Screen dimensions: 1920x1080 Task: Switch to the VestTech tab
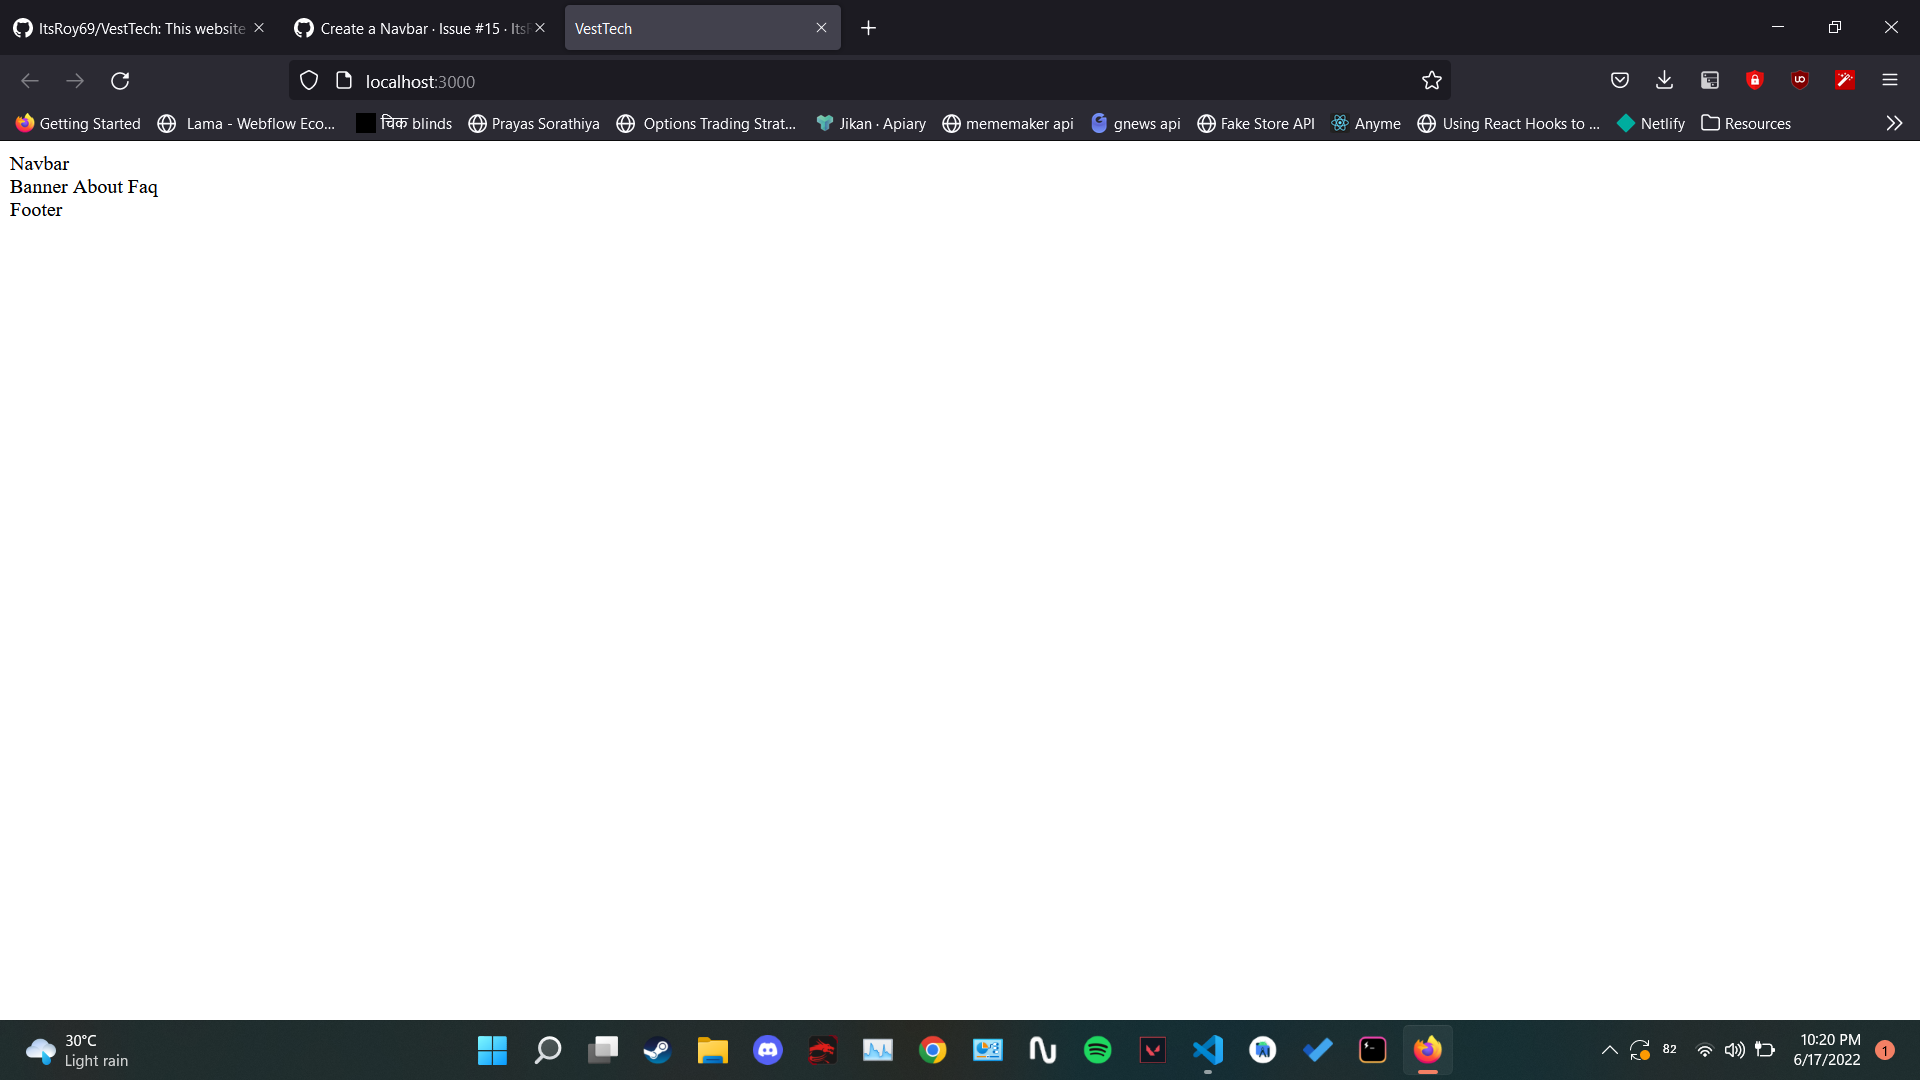[690, 28]
